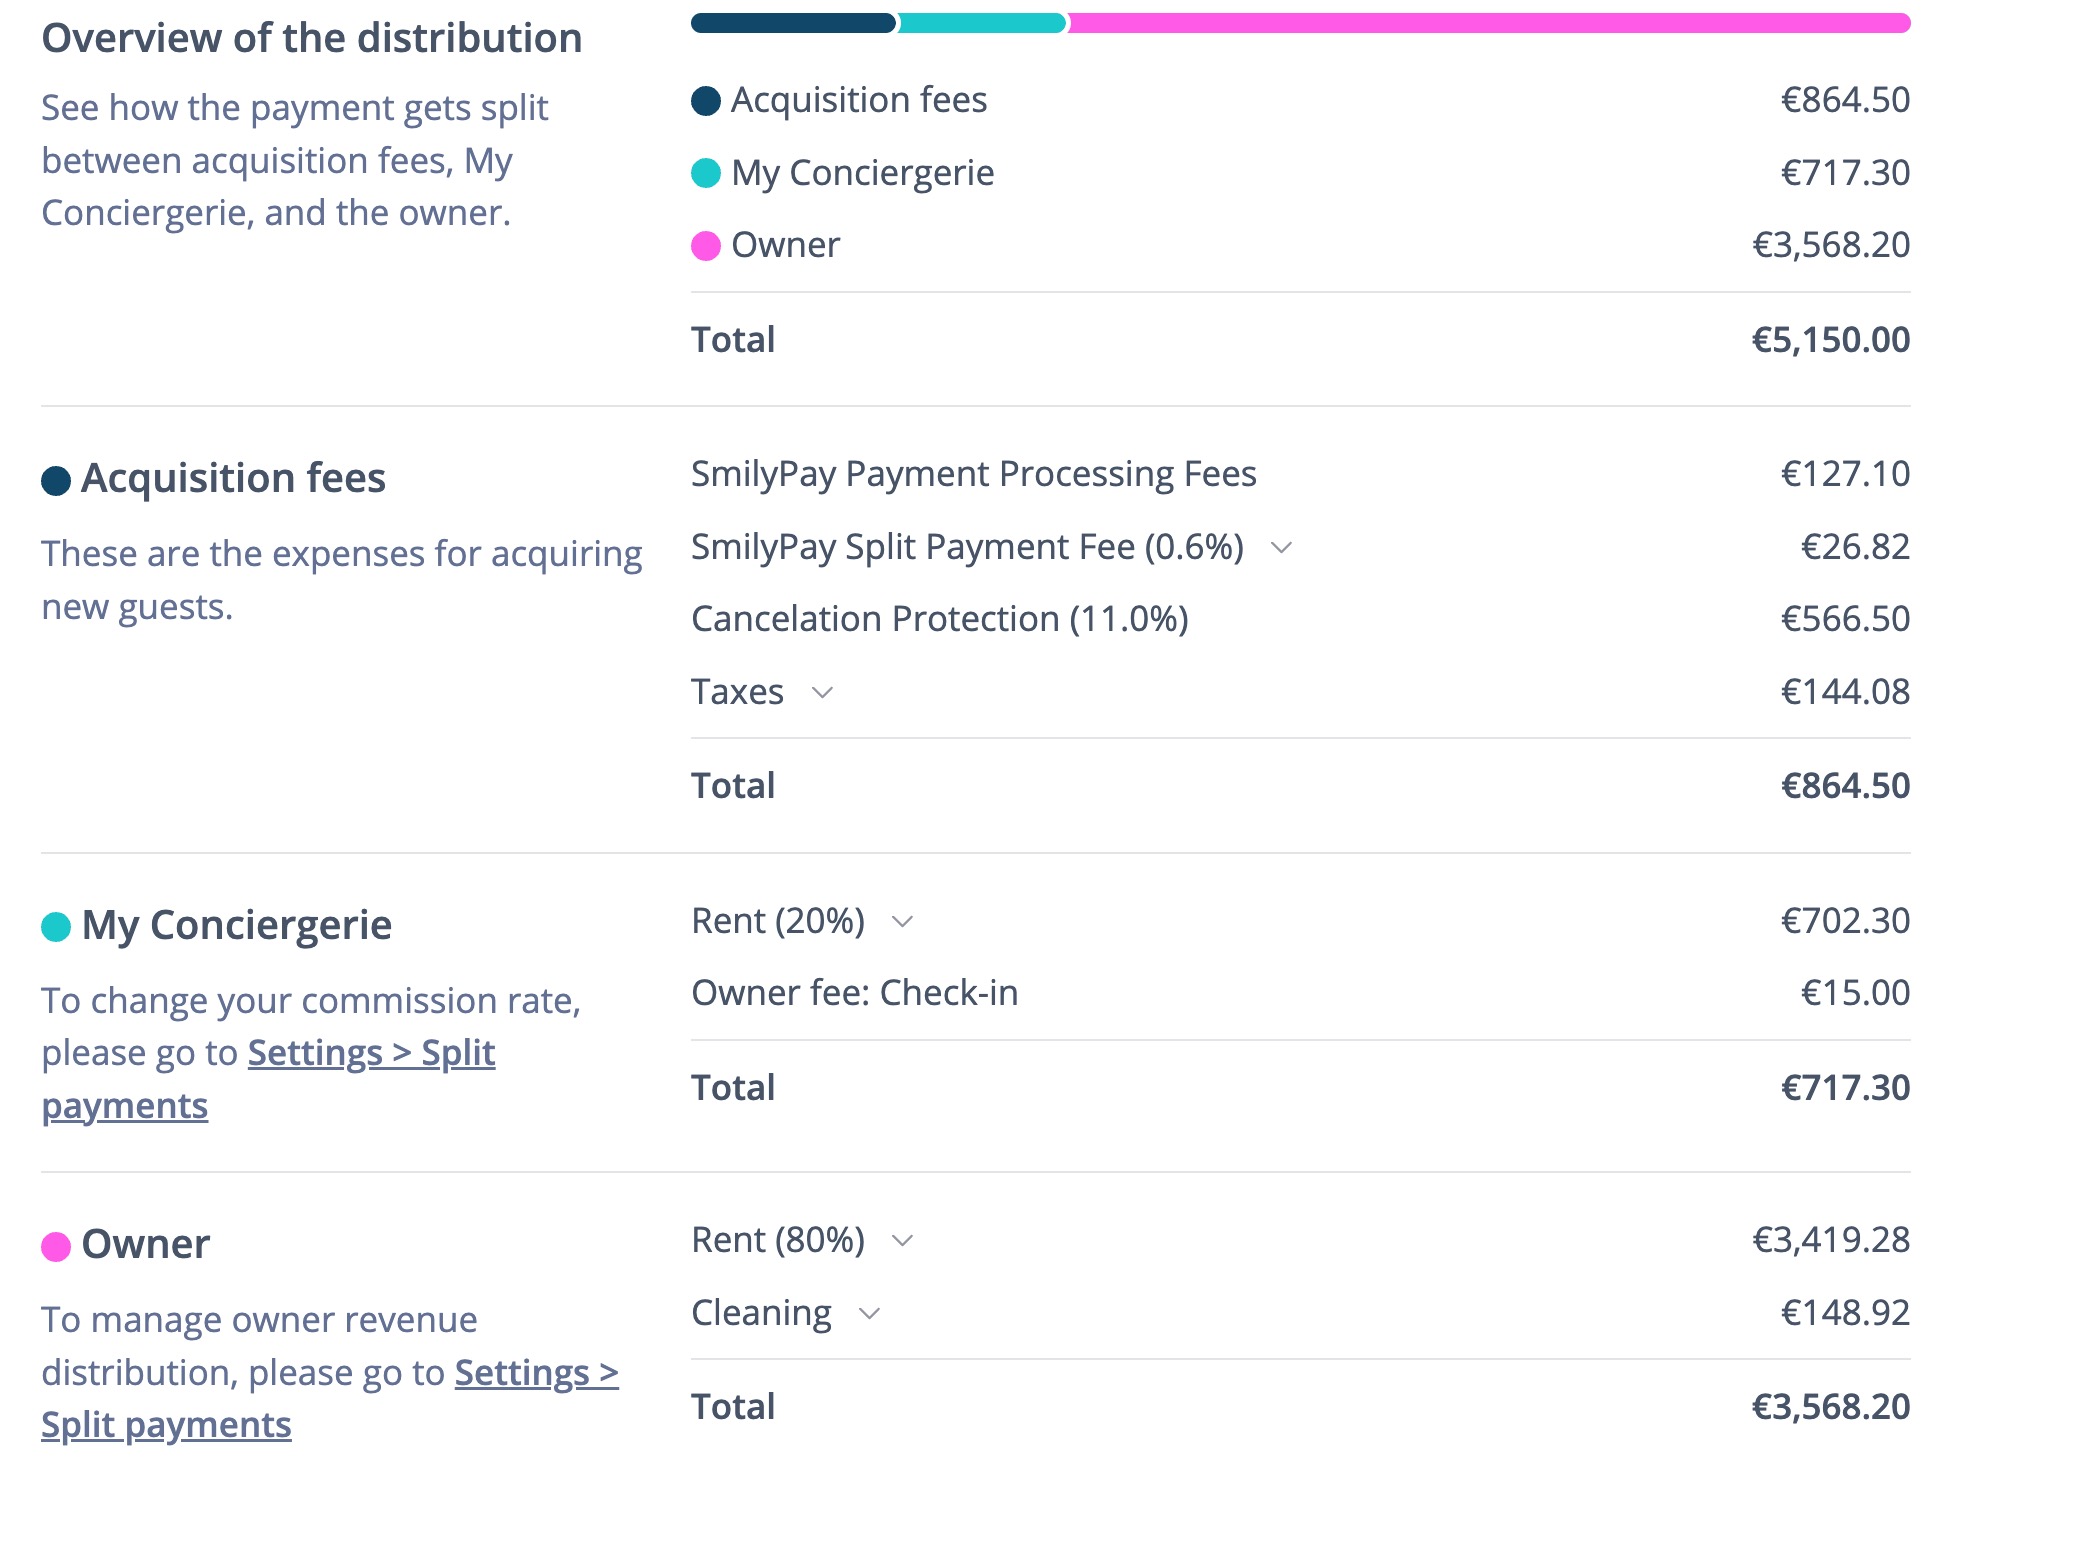Click the pink Owner legend dot

coord(706,246)
